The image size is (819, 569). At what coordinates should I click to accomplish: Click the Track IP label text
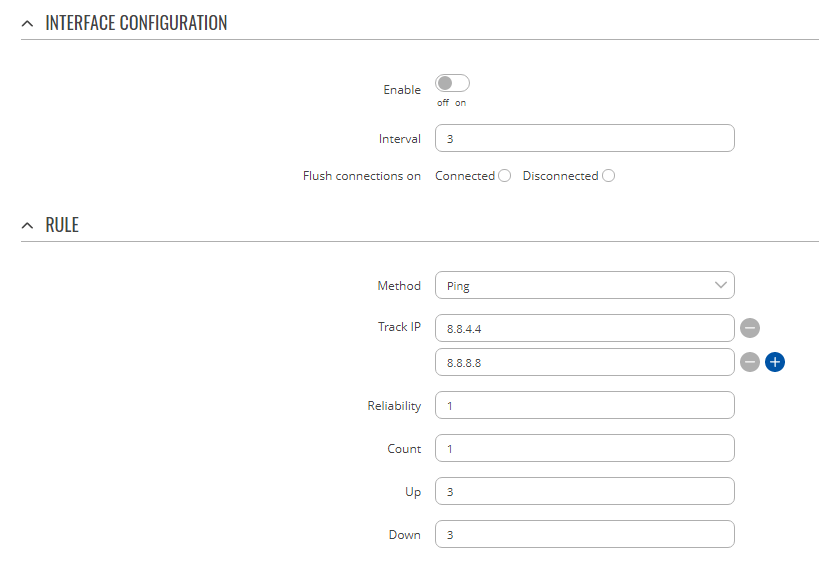[399, 327]
